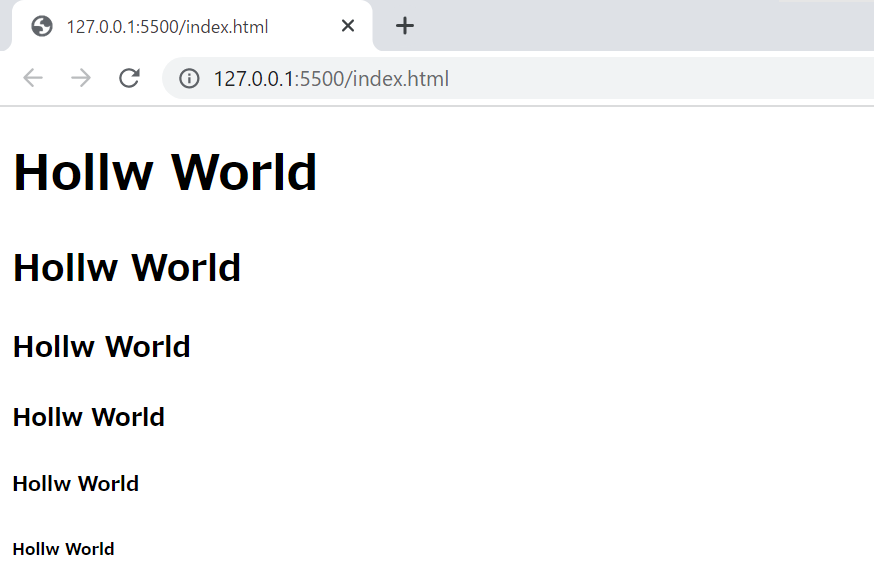
Task: Click the globe favicon on the tab
Action: pyautogui.click(x=42, y=26)
